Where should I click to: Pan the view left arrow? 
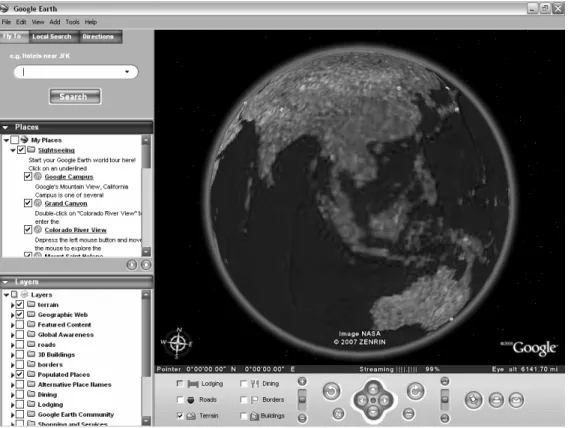tap(362, 400)
